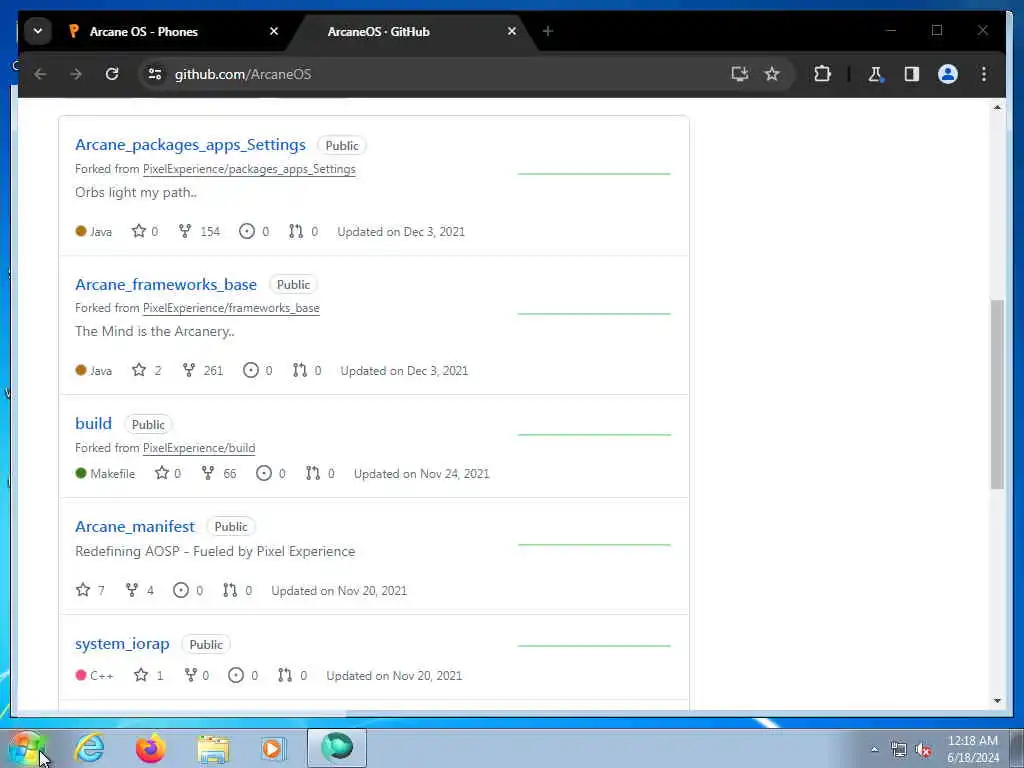The image size is (1024, 768).
Task: Click stars icon for Arcane_packages_apps_Settings
Action: (x=138, y=231)
